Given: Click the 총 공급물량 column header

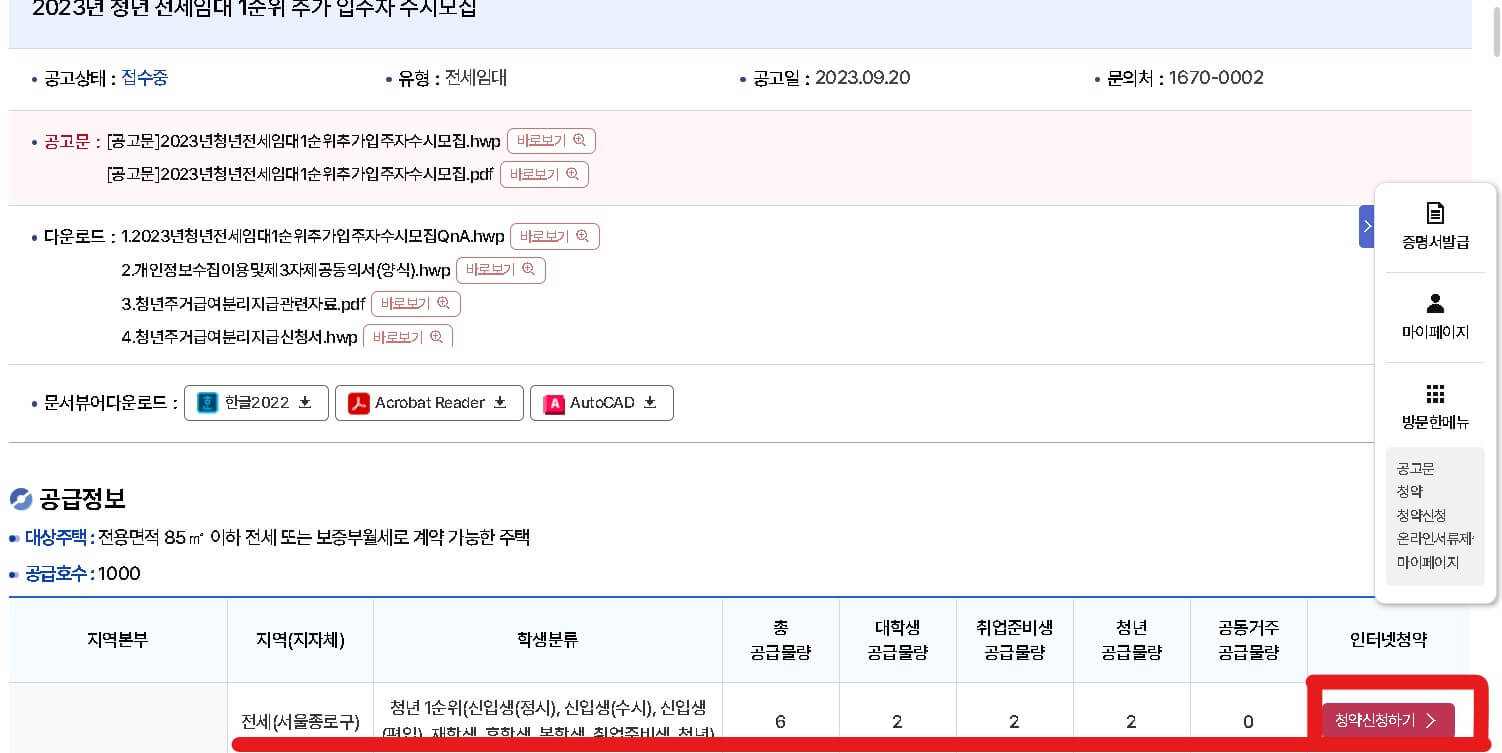Looking at the screenshot, I should [781, 640].
